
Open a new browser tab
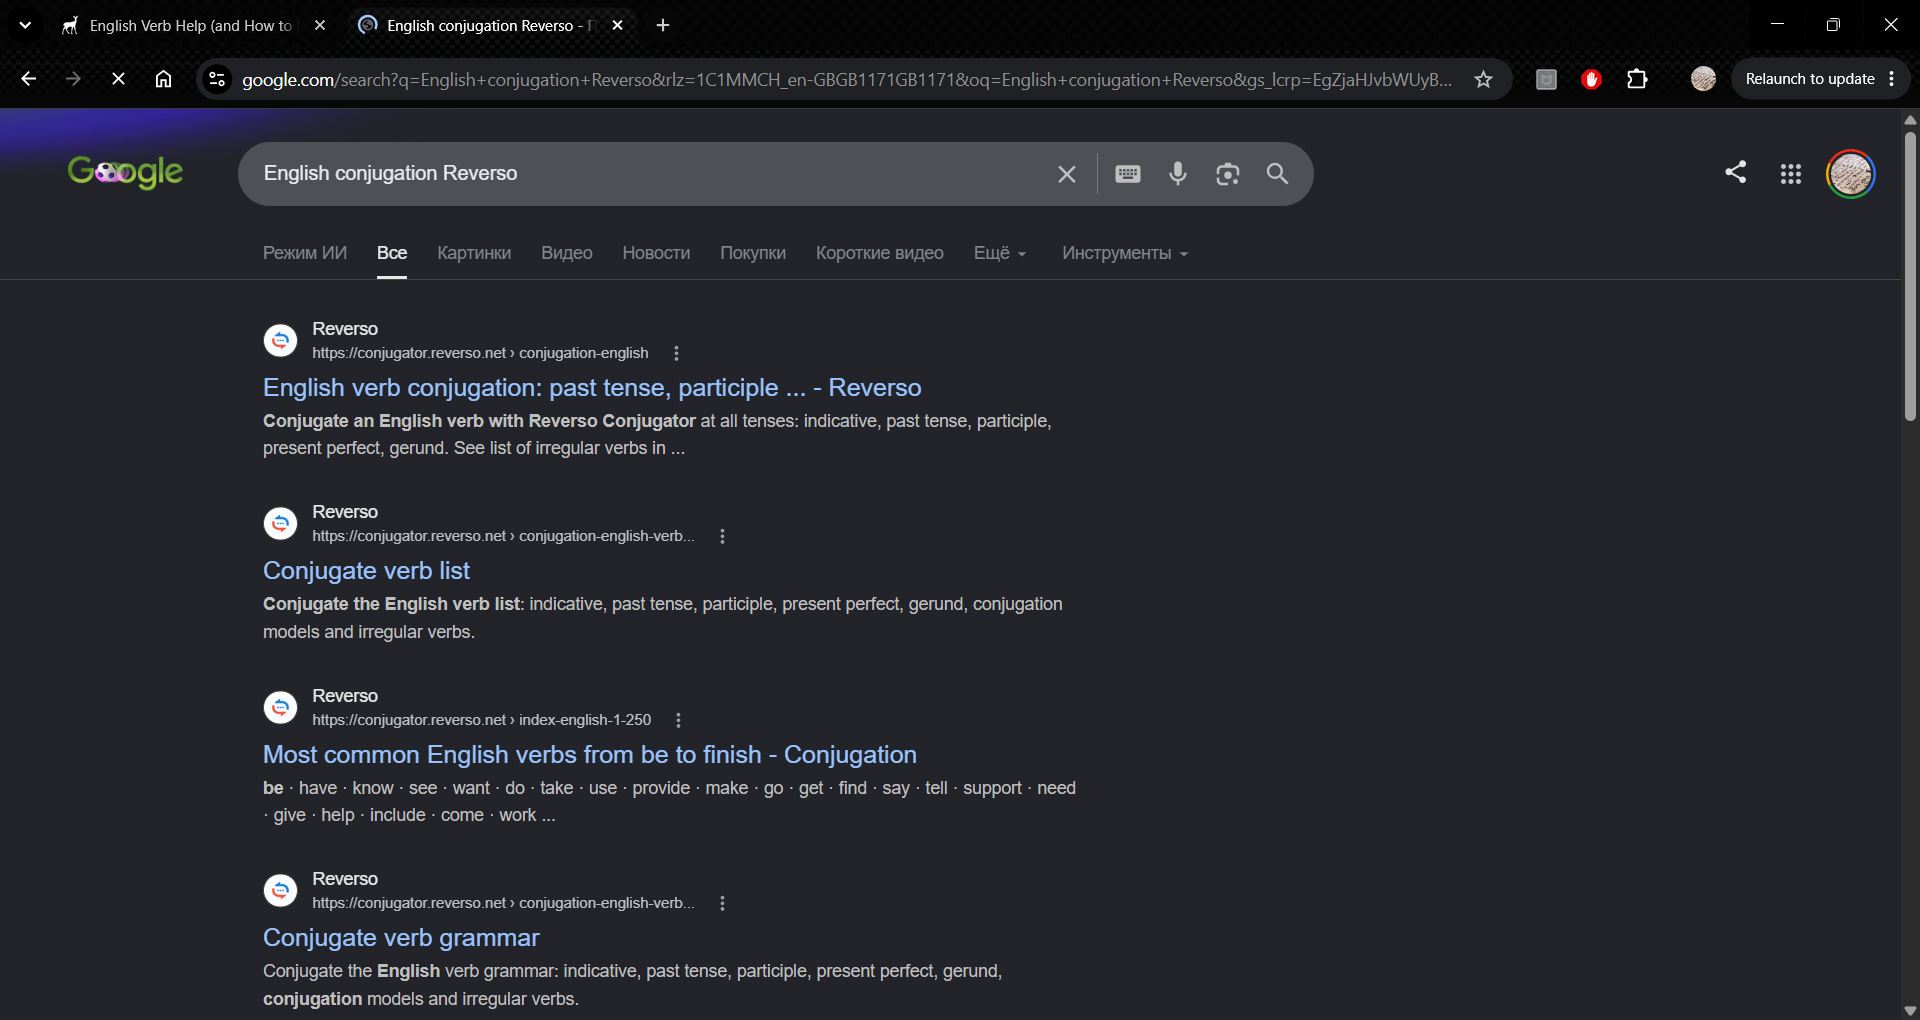[x=663, y=25]
